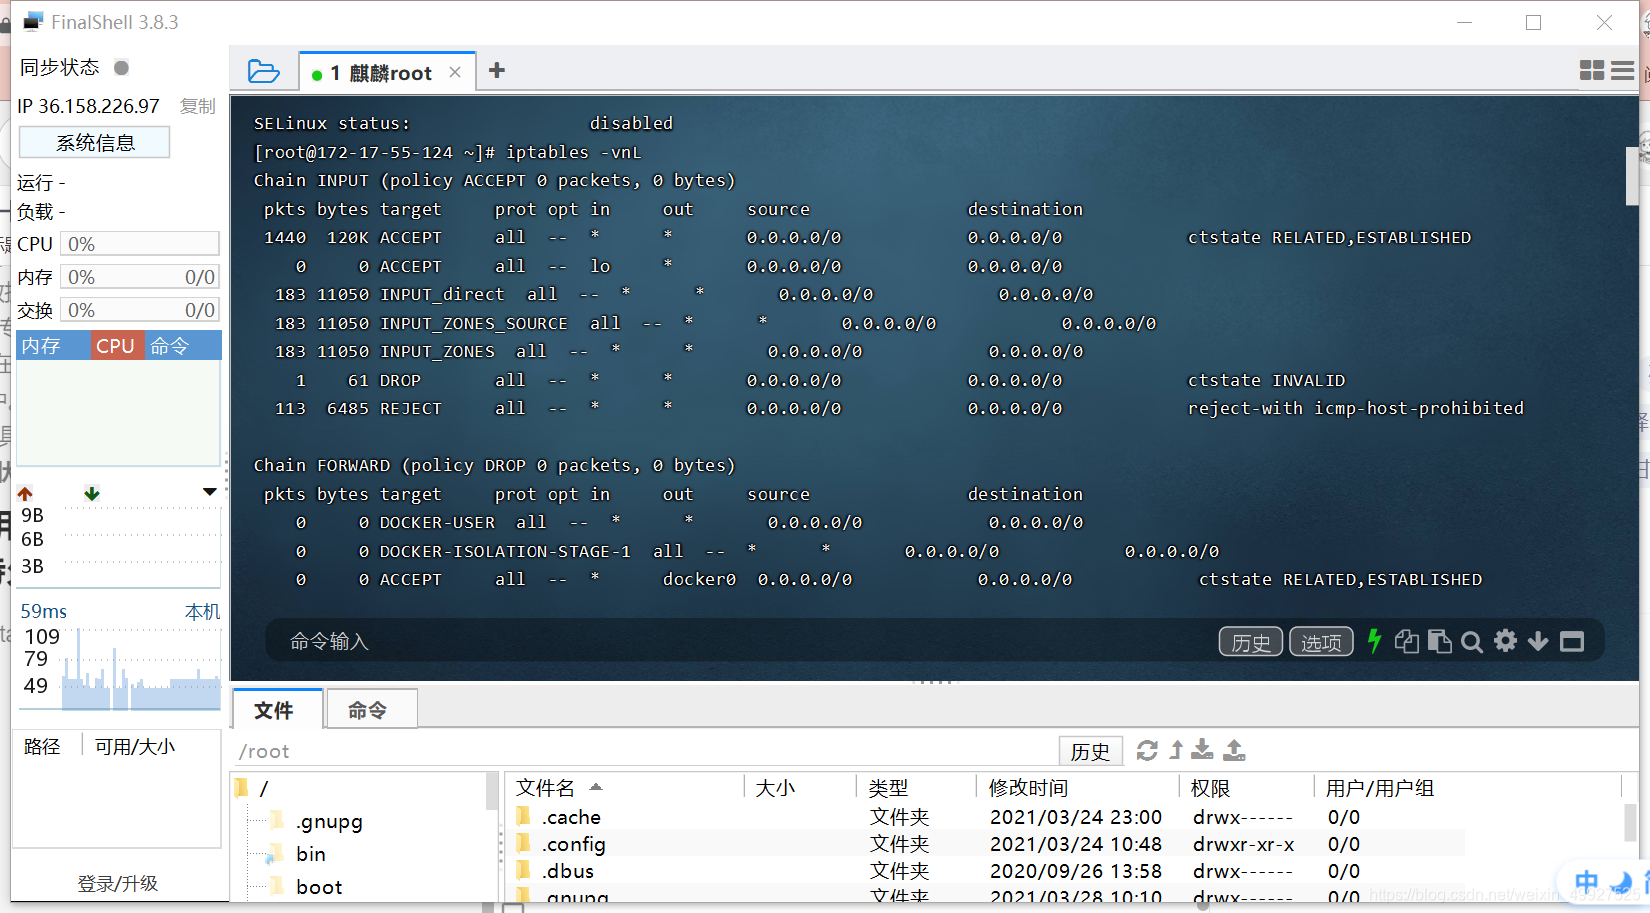1650x913 pixels.
Task: Click the 修改时间 column header
Action: pyautogui.click(x=1028, y=788)
